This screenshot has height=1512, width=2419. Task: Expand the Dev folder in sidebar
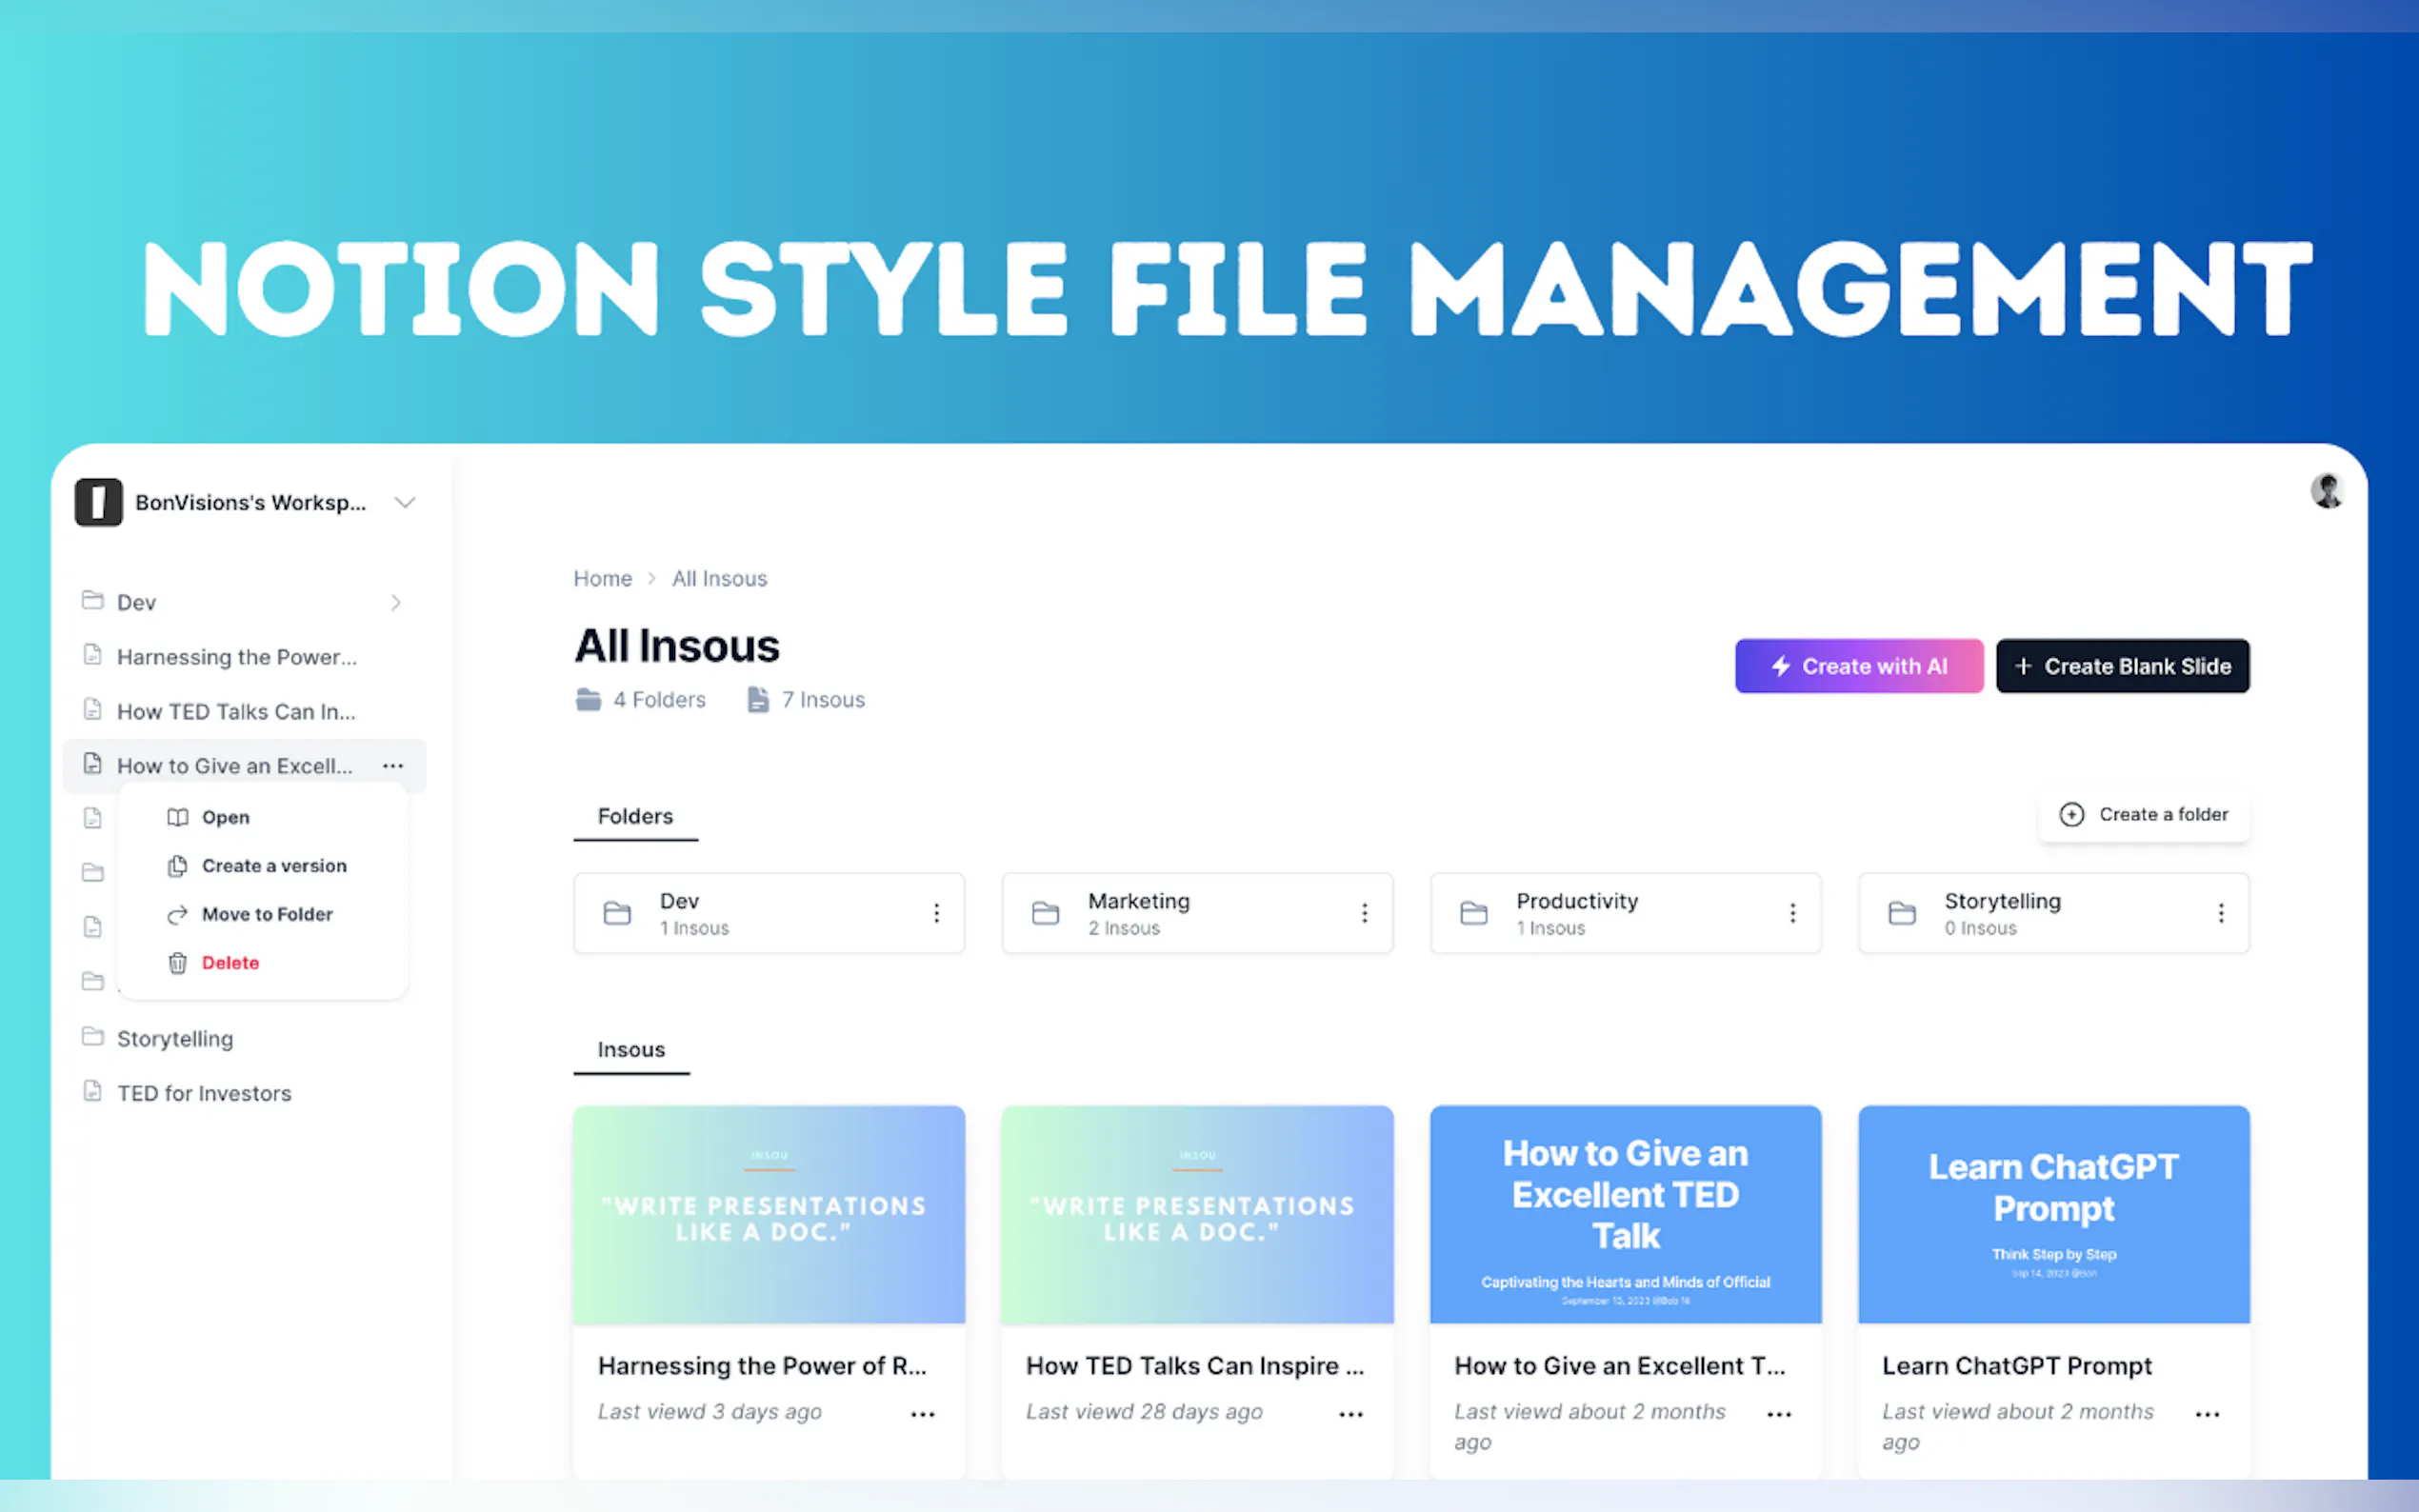pos(396,602)
